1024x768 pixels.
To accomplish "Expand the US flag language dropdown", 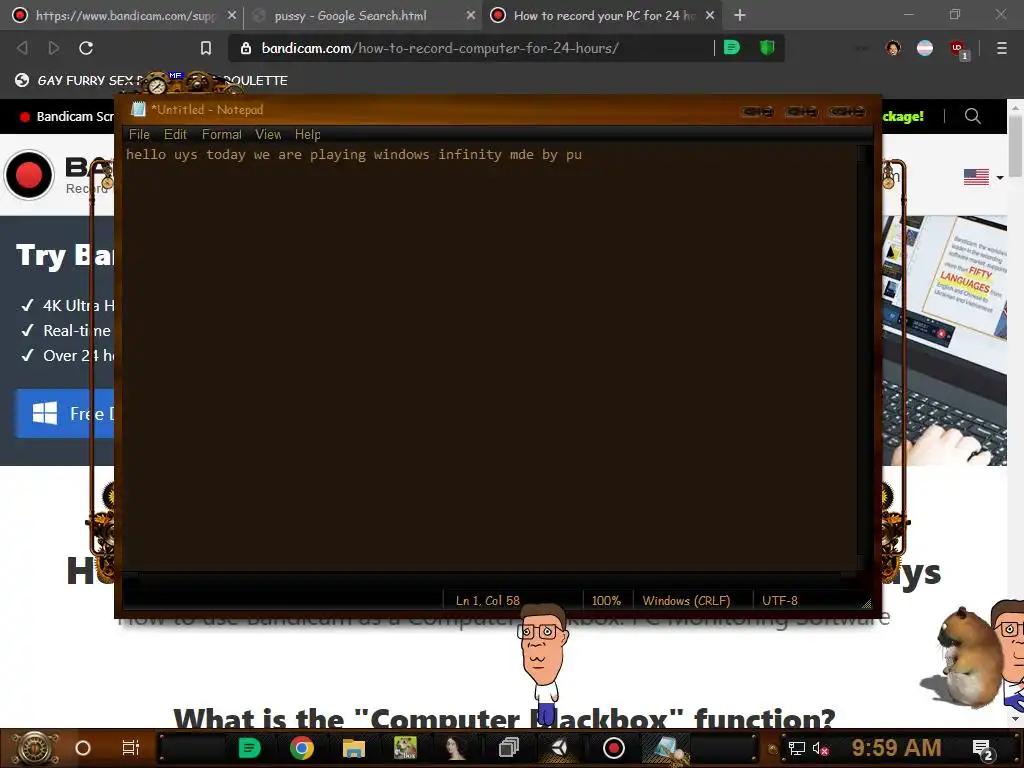I will tap(982, 177).
